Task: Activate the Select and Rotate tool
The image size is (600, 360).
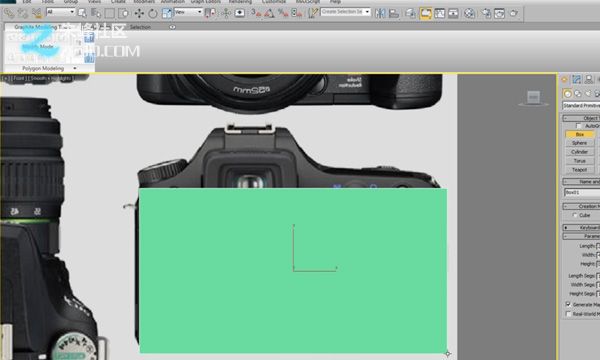Action: point(153,14)
